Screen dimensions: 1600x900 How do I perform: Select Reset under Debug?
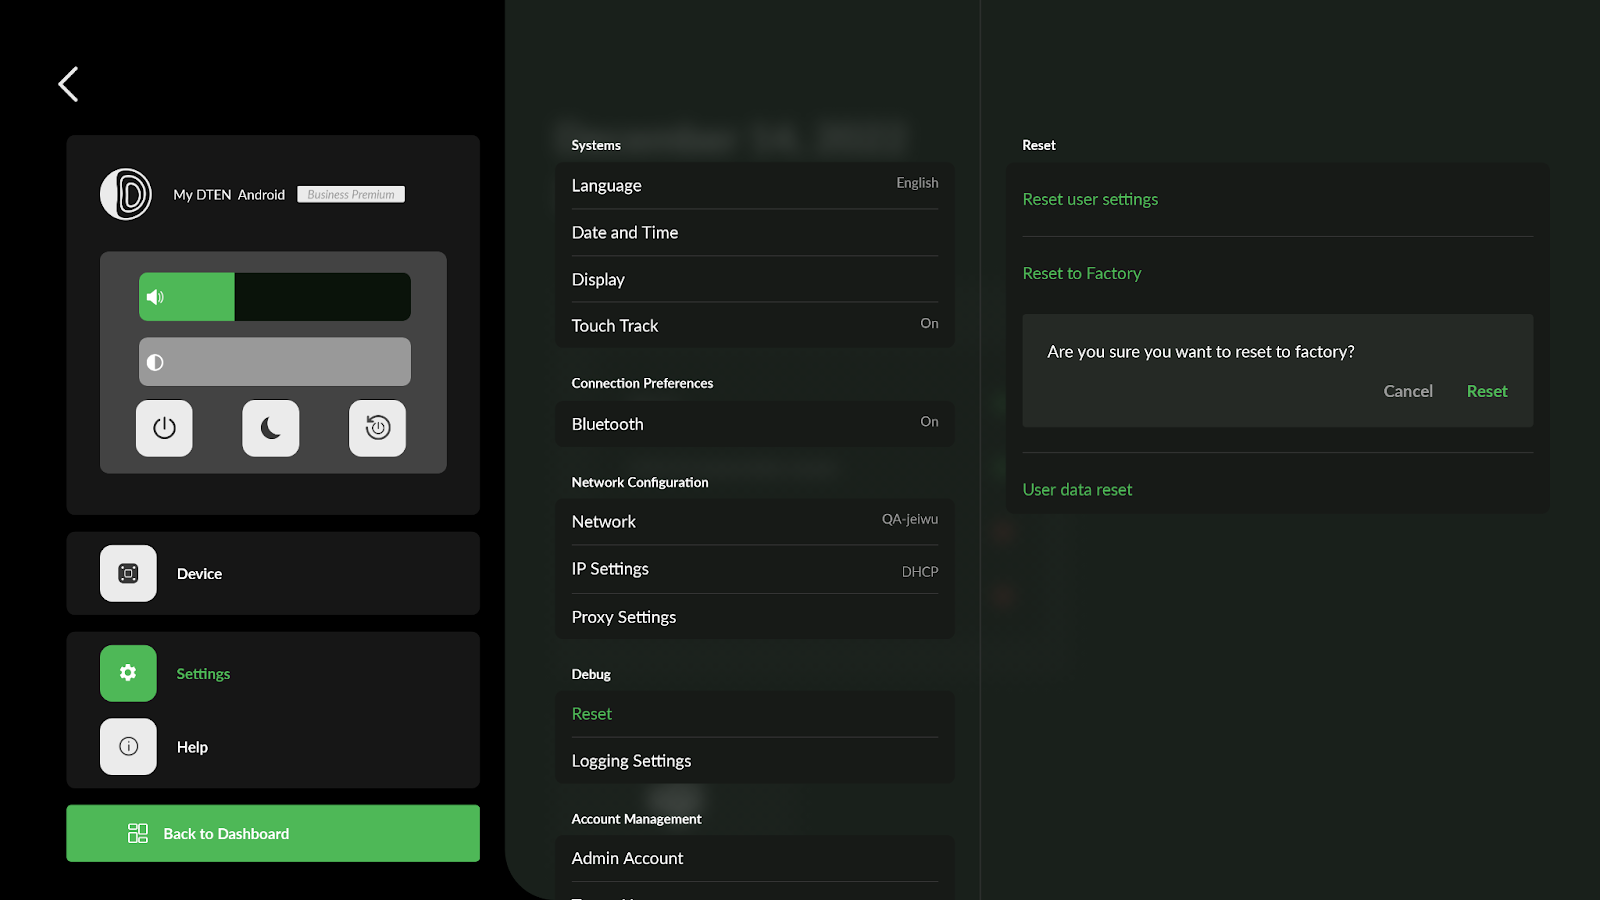click(x=755, y=714)
